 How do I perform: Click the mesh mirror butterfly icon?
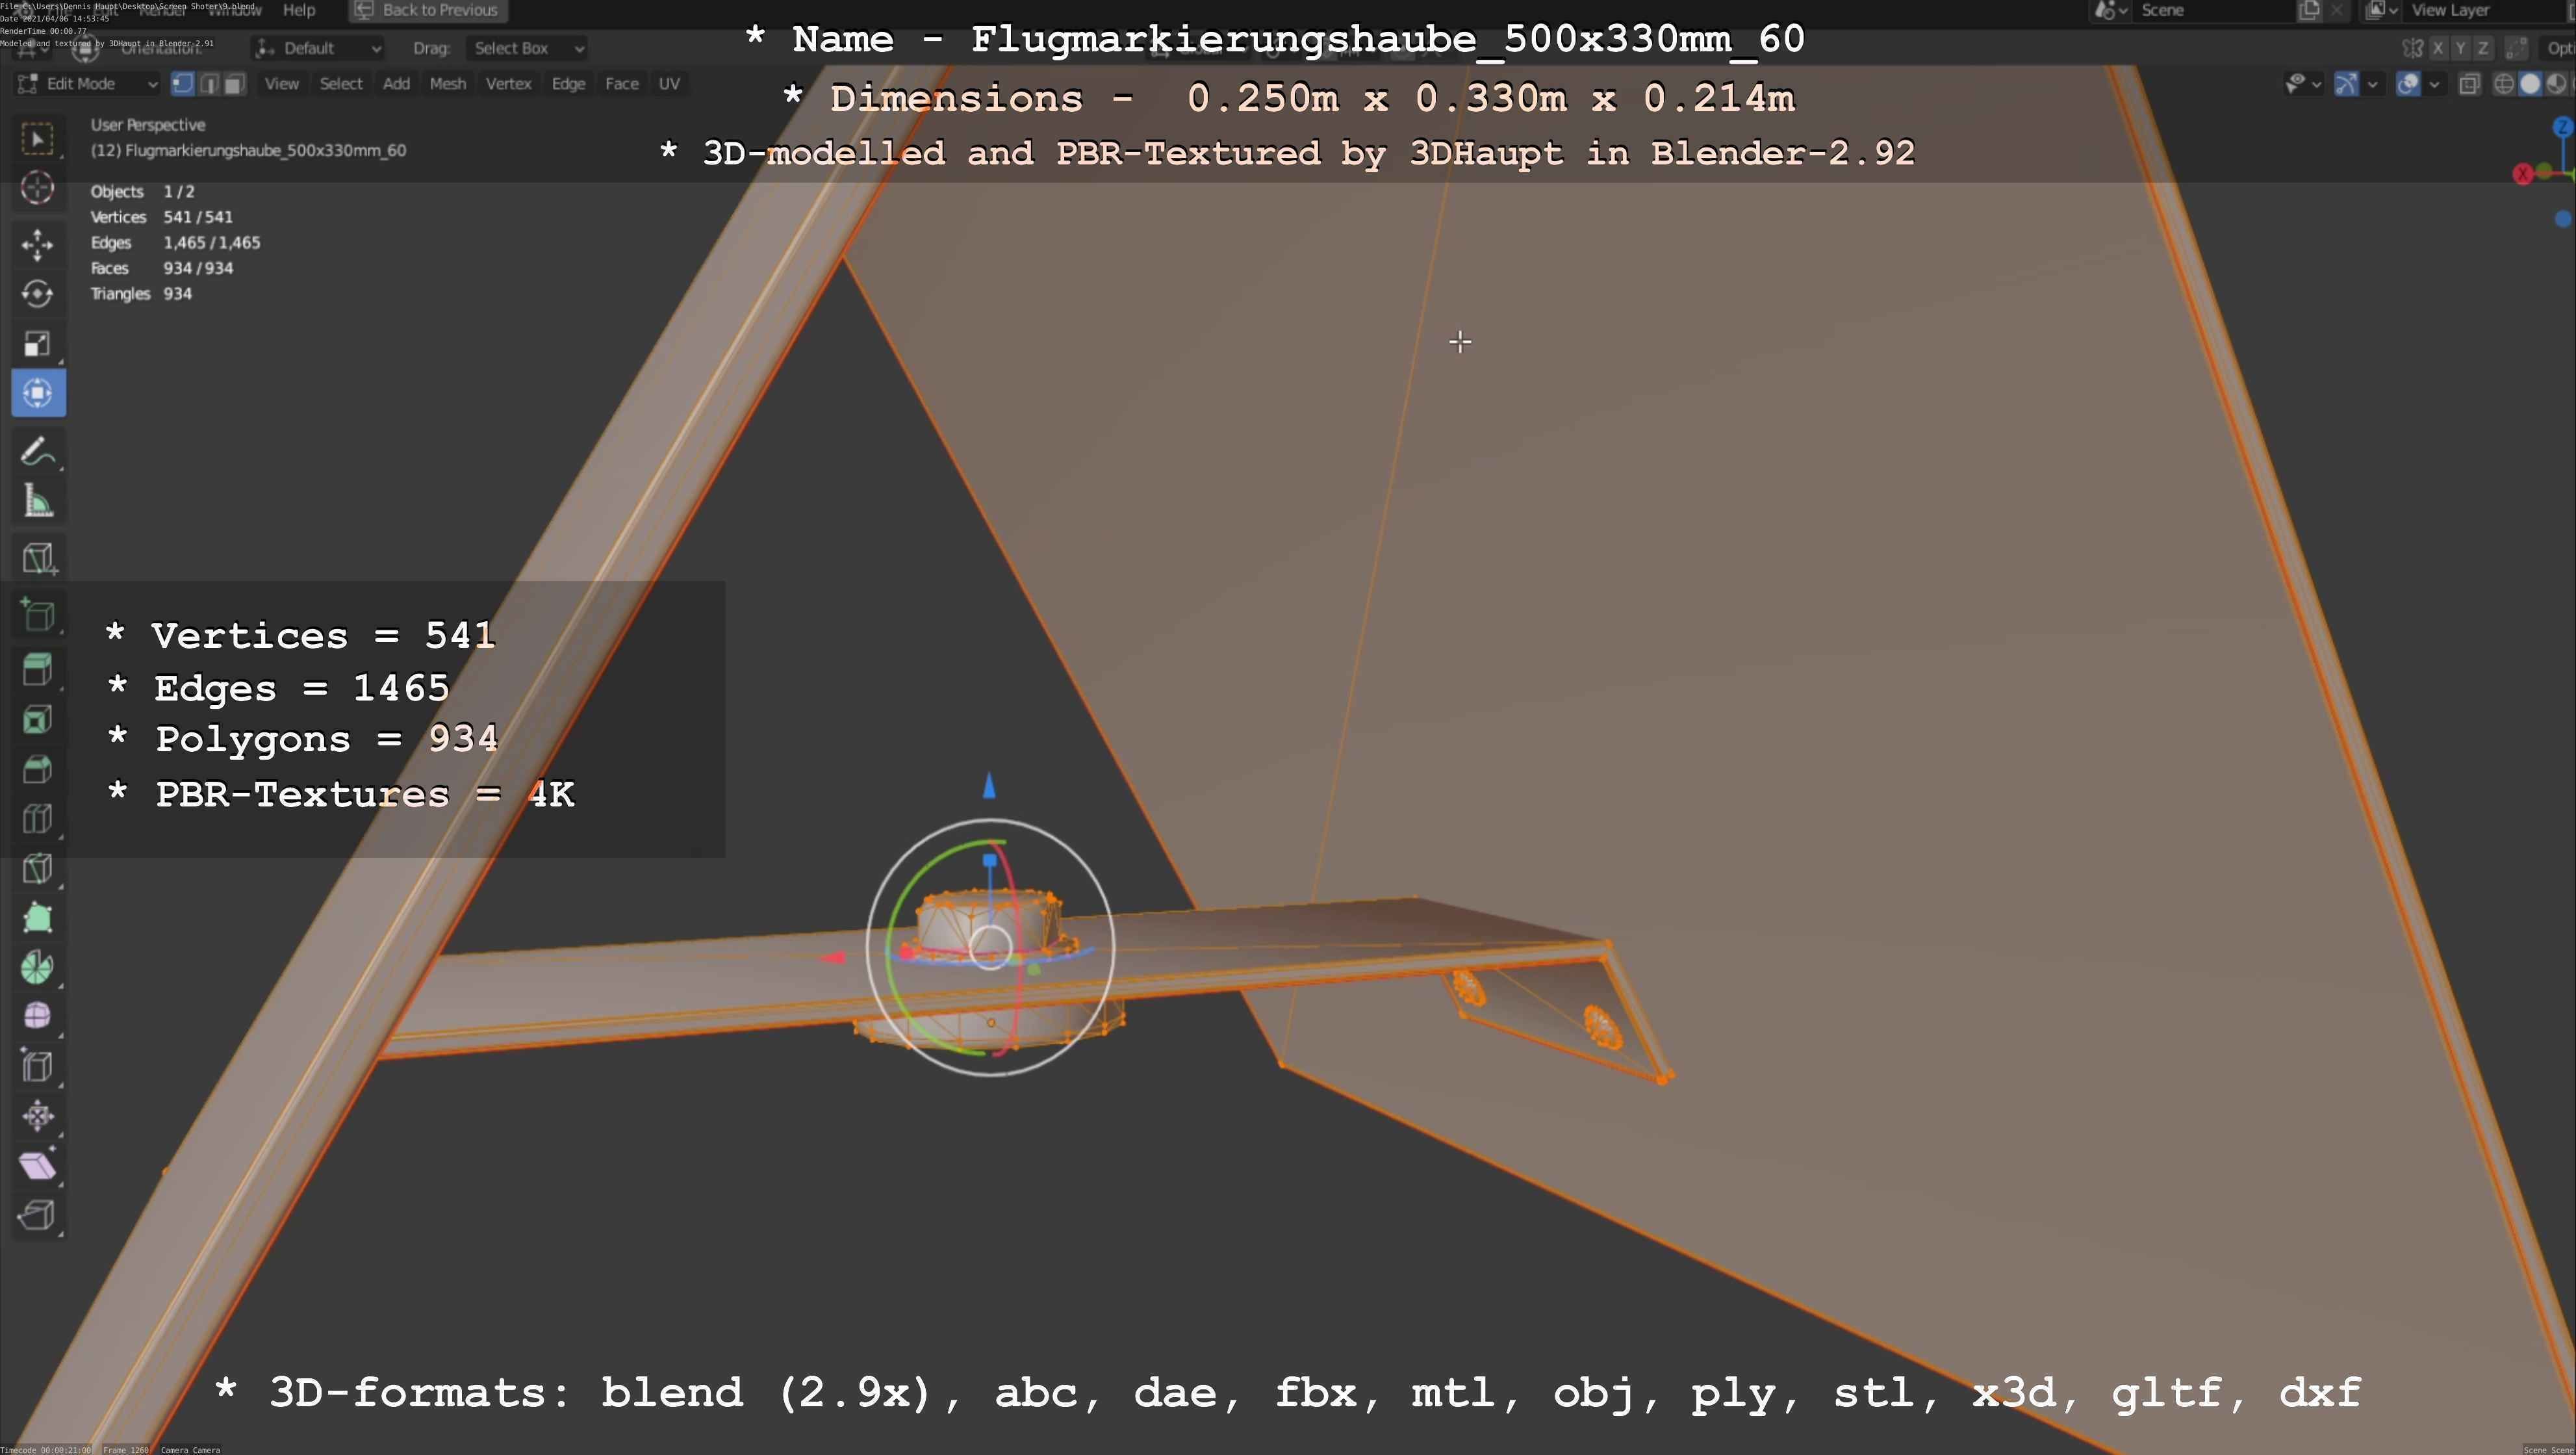pyautogui.click(x=2412, y=48)
